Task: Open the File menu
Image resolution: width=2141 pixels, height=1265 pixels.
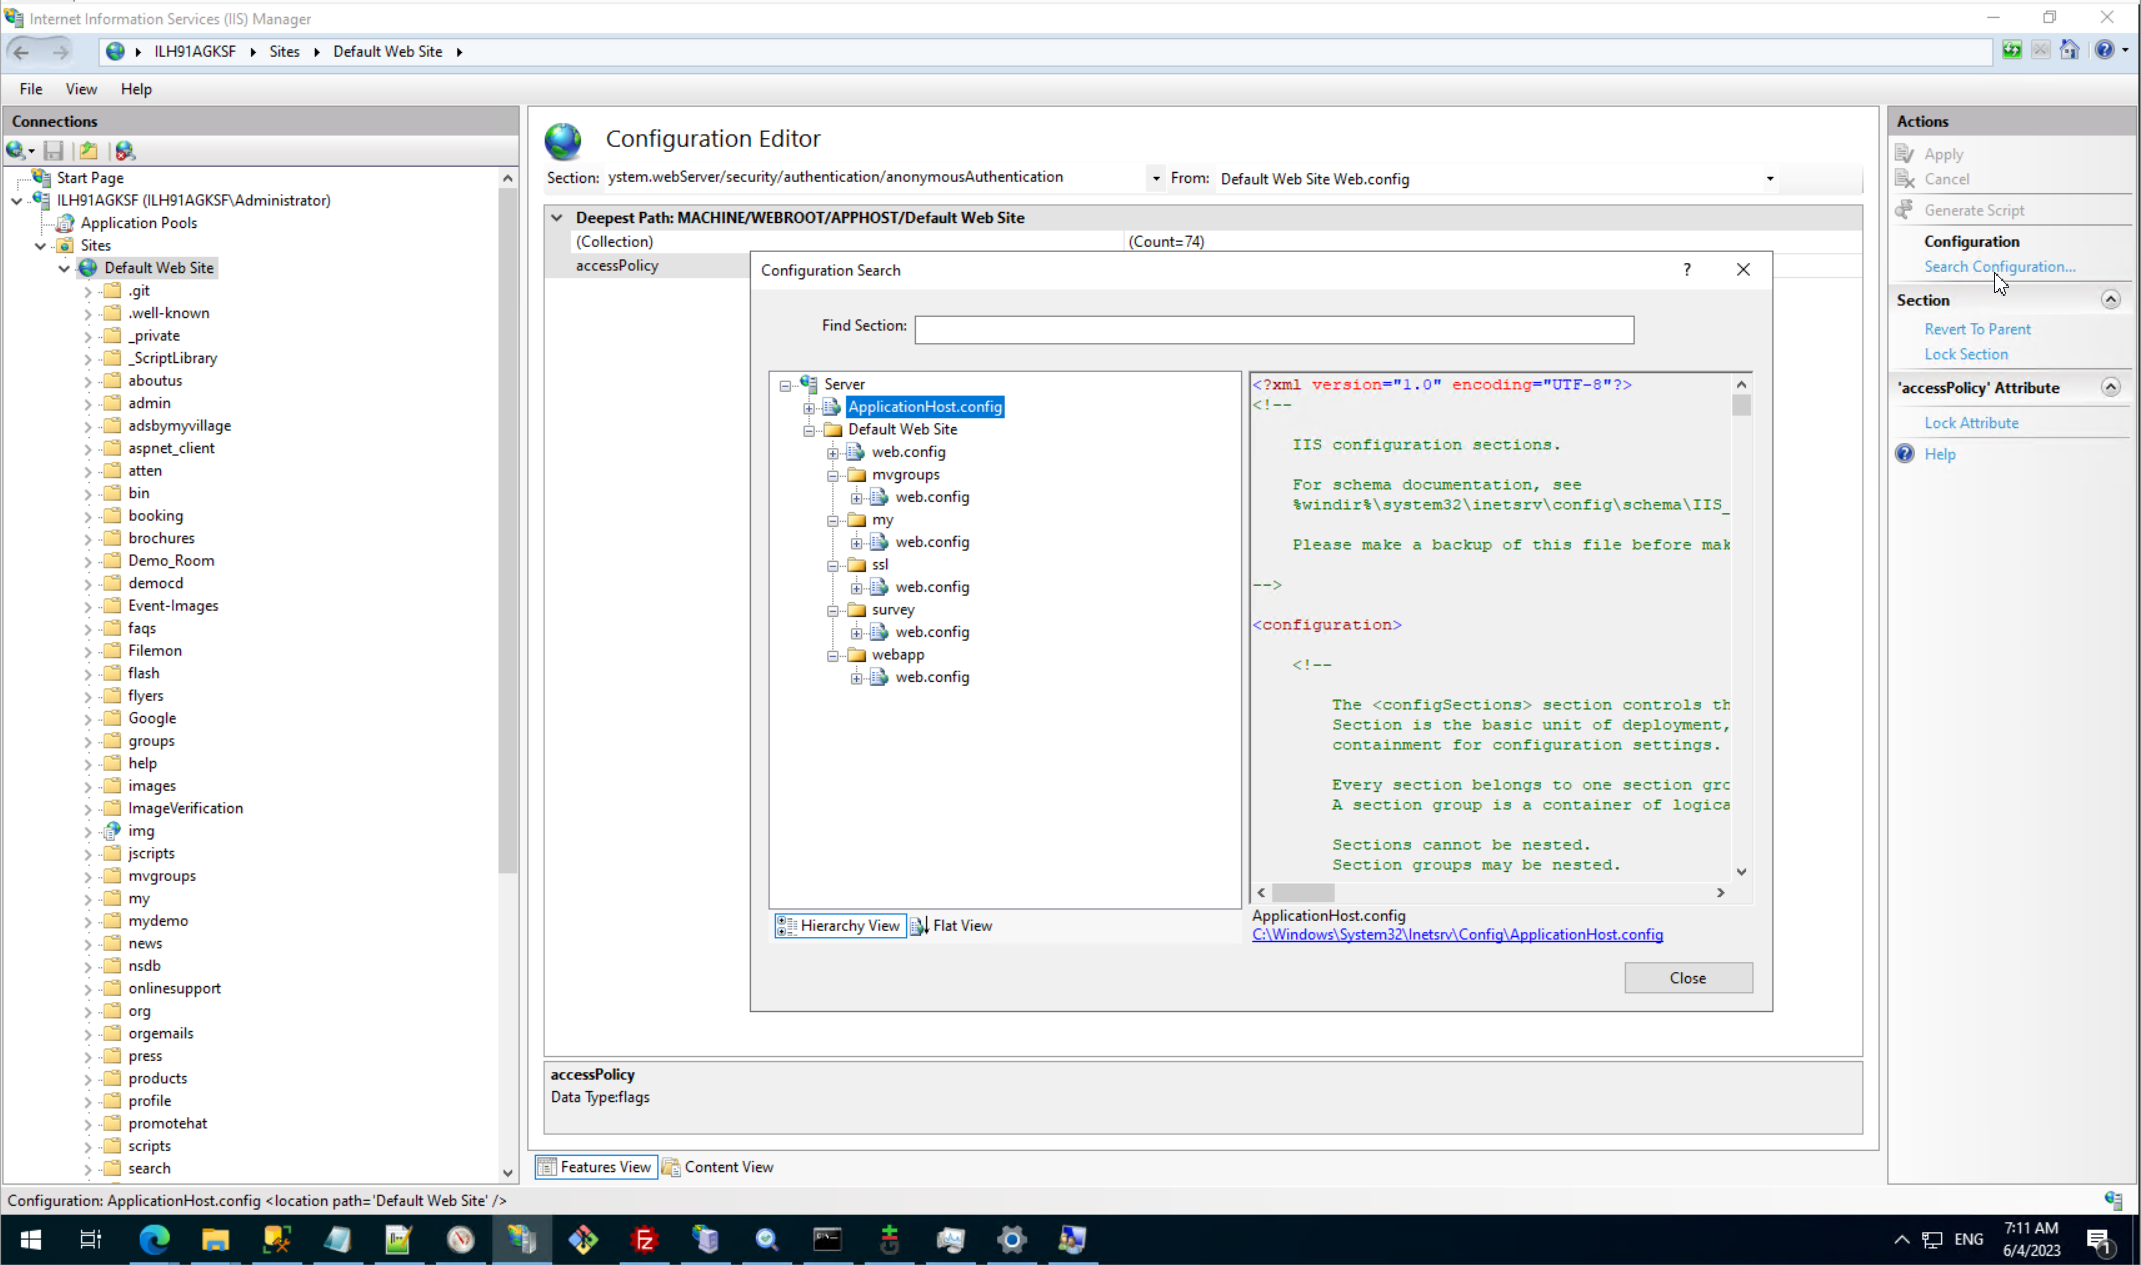Action: (31, 89)
